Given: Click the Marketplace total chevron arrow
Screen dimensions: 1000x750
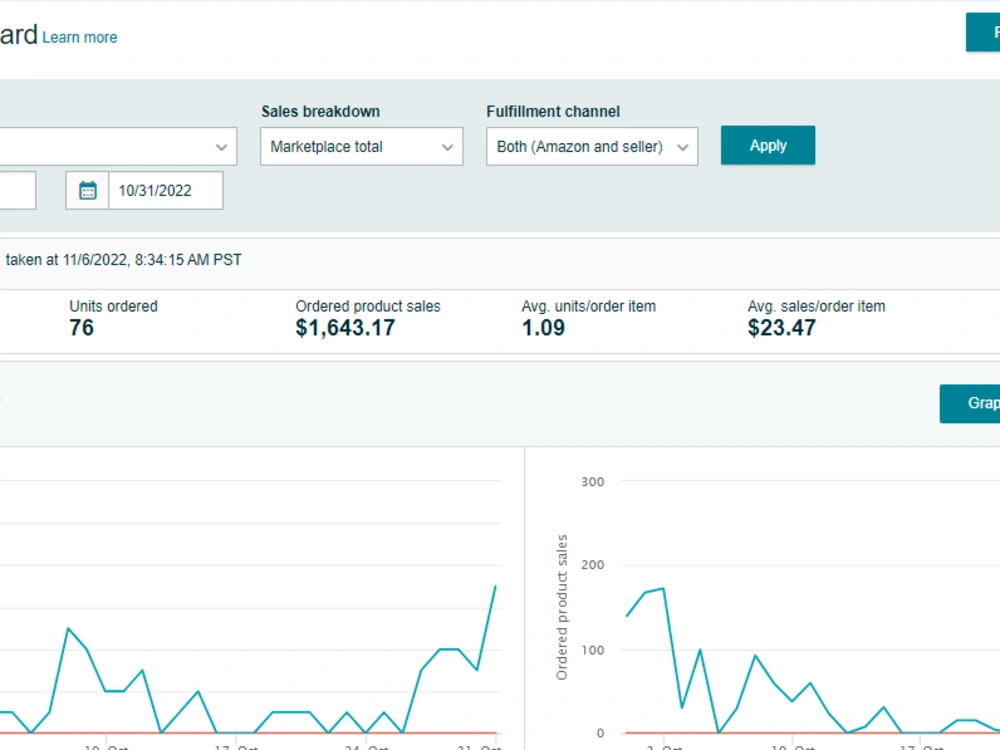Looking at the screenshot, I should point(448,147).
